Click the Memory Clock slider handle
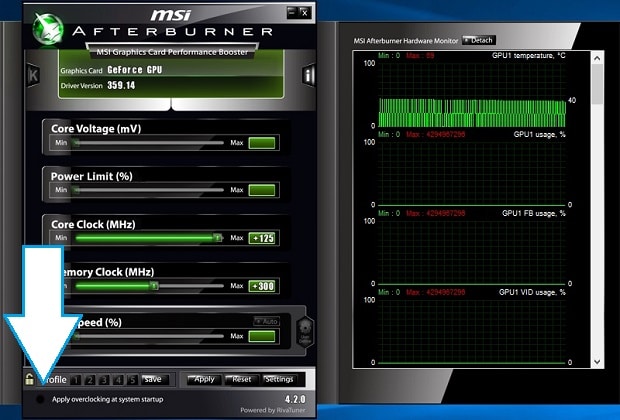This screenshot has height=420, width=620. point(154,286)
